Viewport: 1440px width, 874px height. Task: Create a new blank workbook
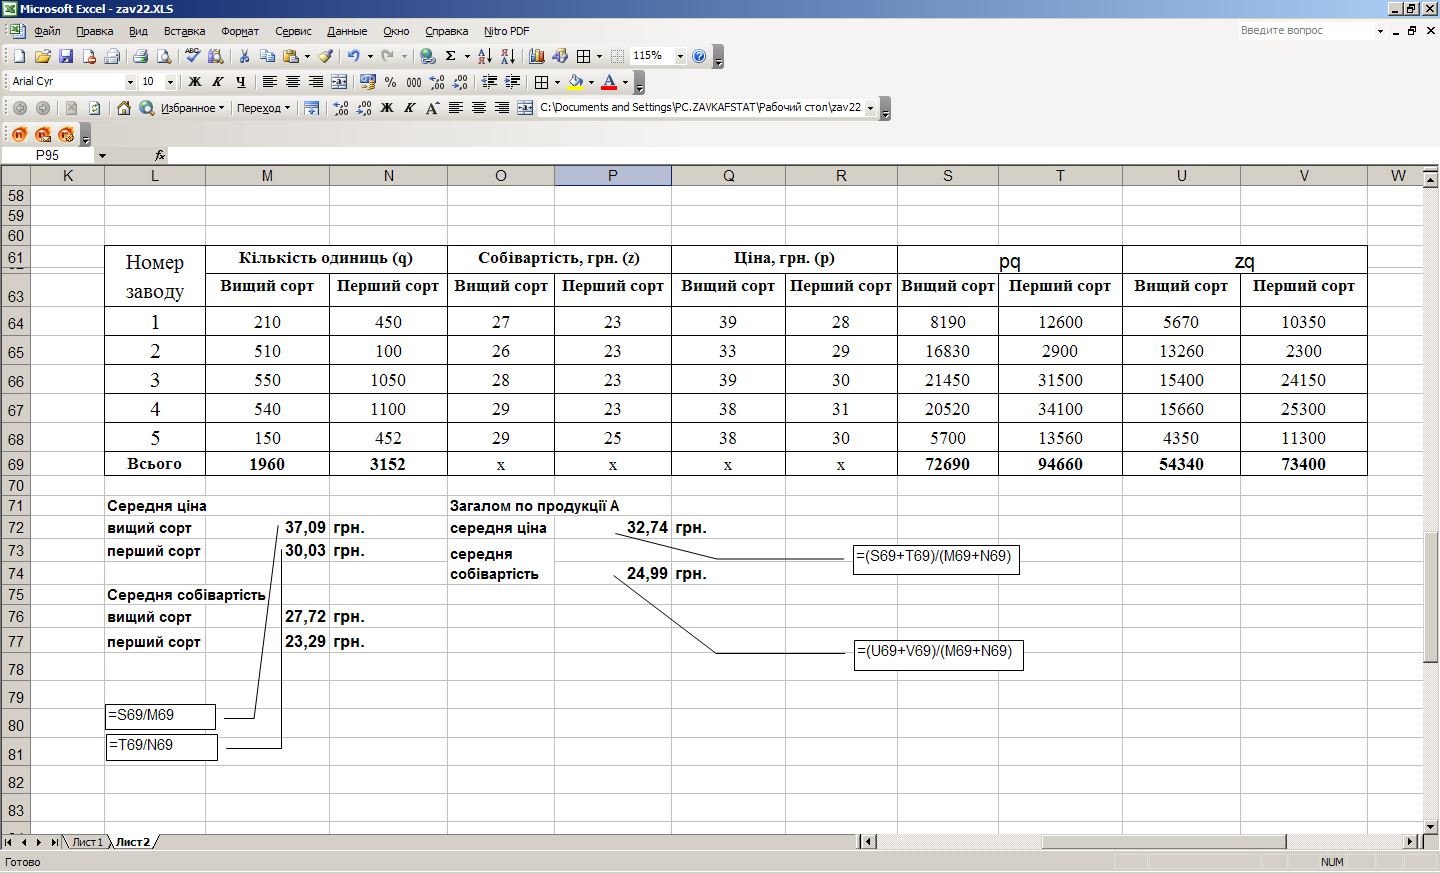click(19, 56)
